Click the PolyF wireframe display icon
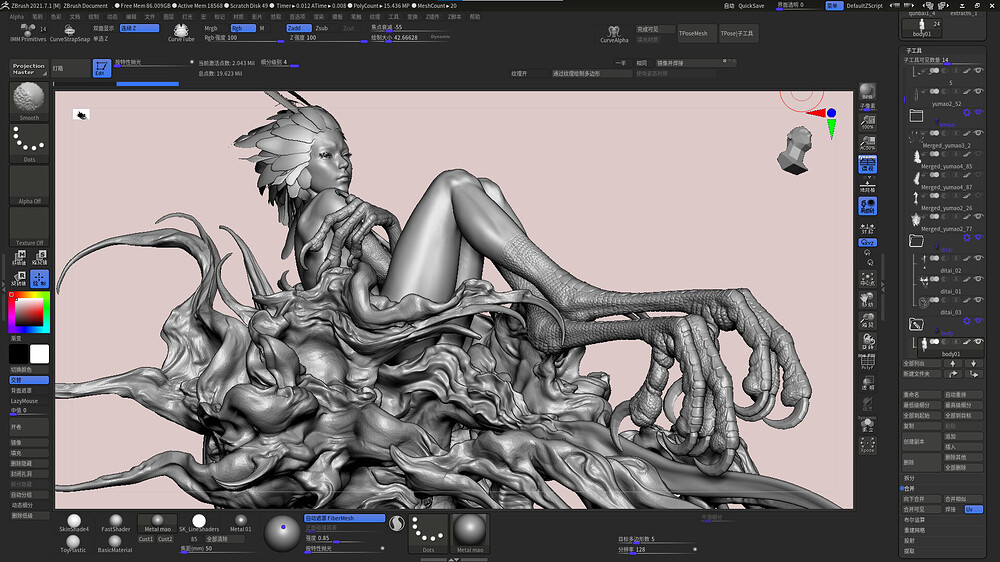 pyautogui.click(x=867, y=362)
